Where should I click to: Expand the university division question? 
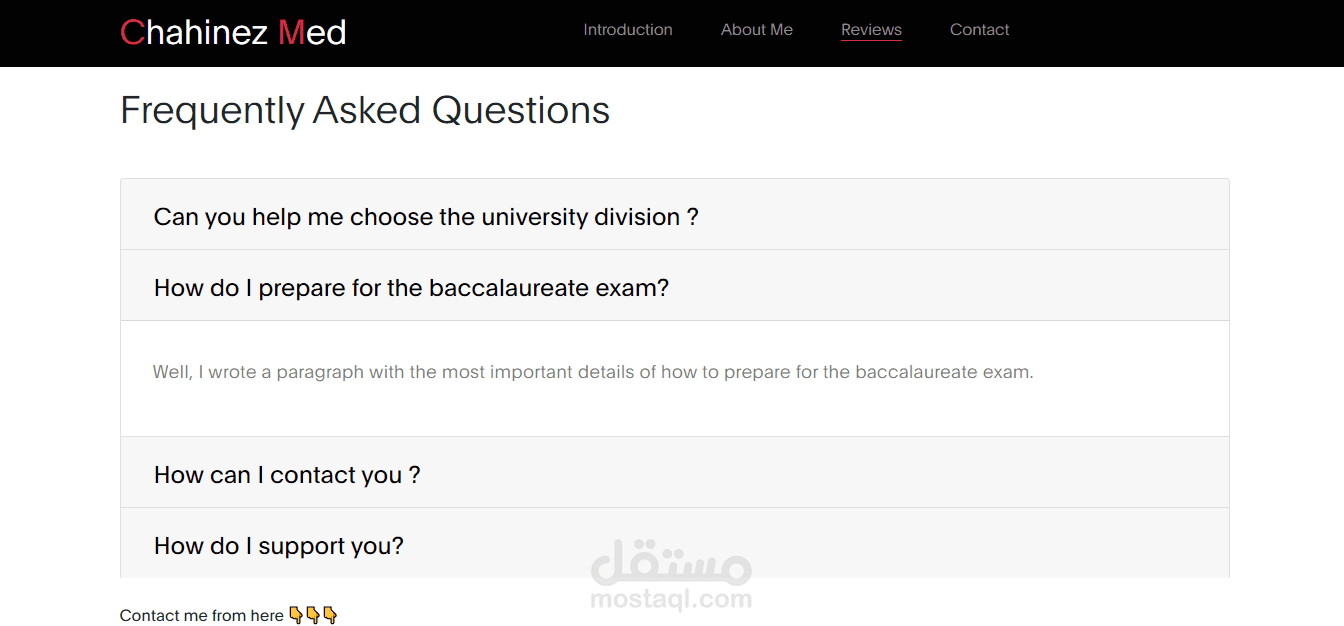pyautogui.click(x=426, y=217)
